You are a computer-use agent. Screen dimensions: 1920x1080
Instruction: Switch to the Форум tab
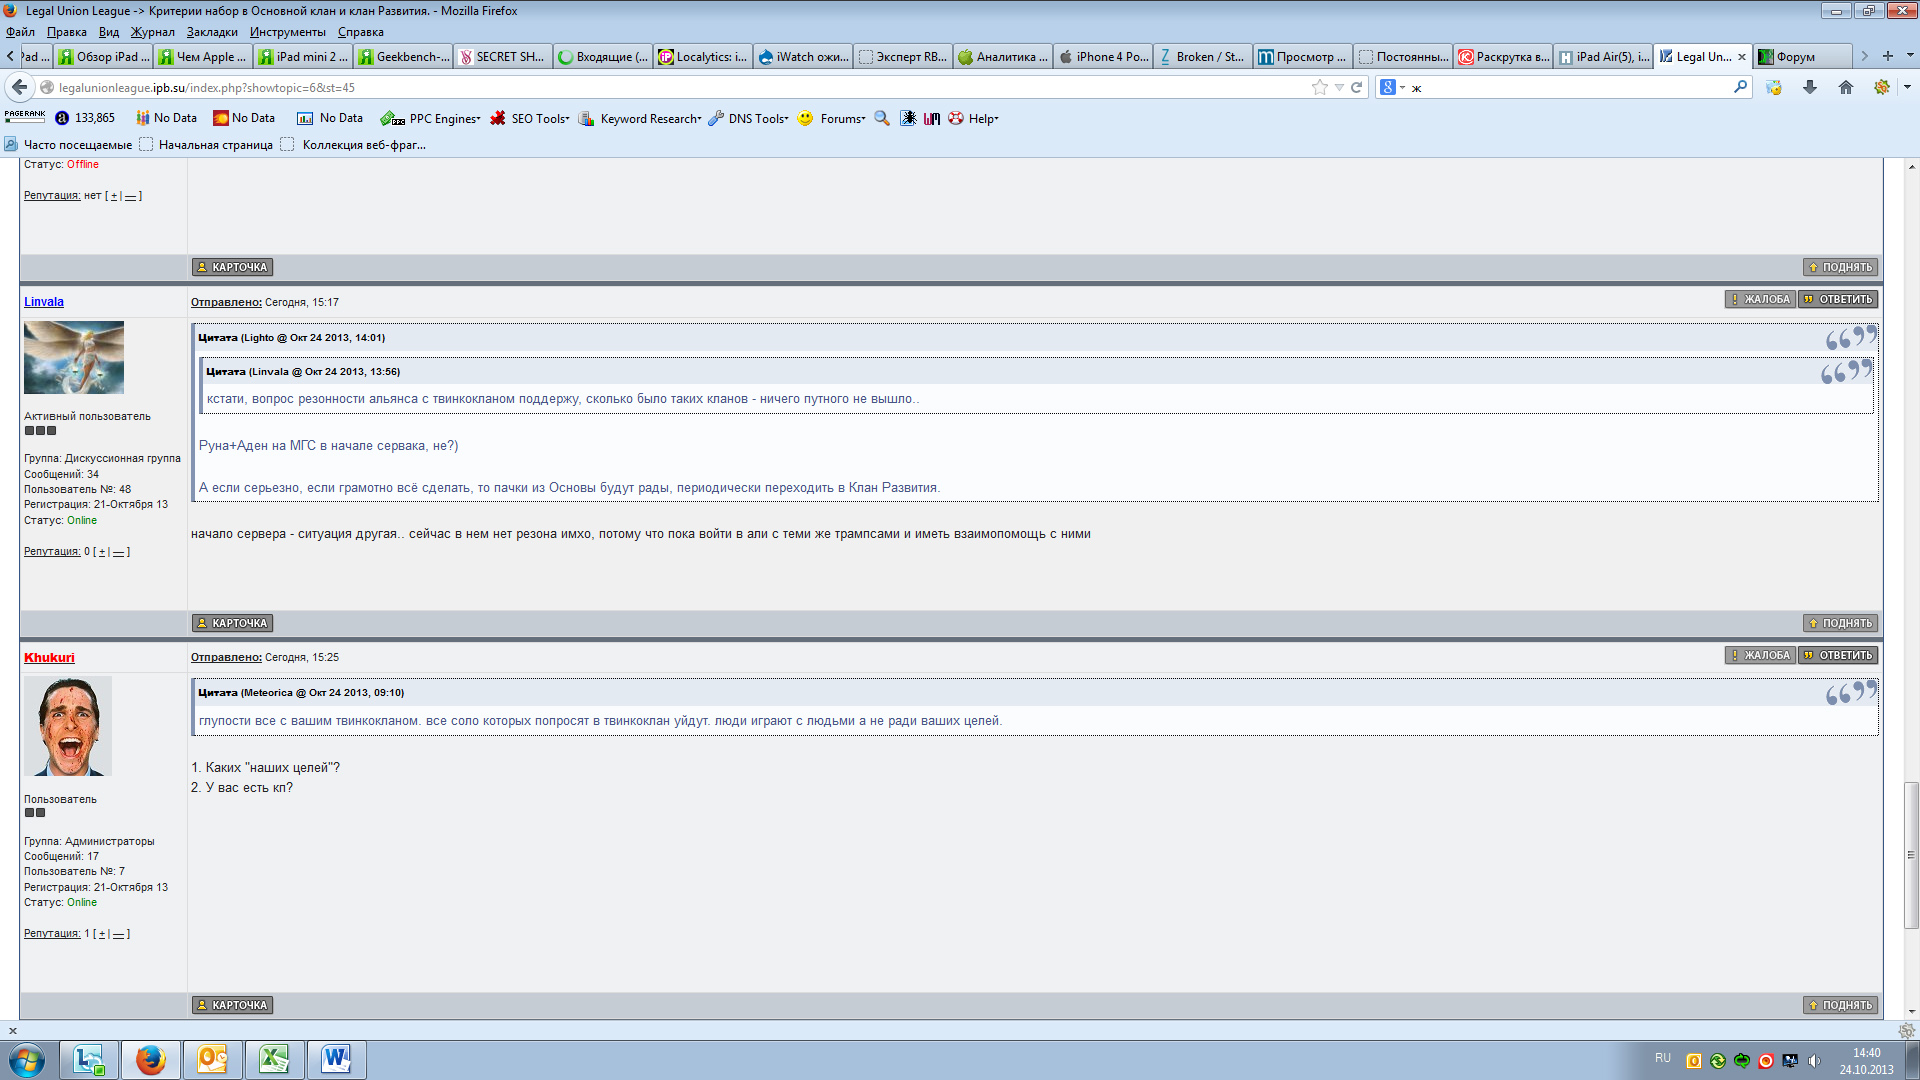tap(1795, 57)
